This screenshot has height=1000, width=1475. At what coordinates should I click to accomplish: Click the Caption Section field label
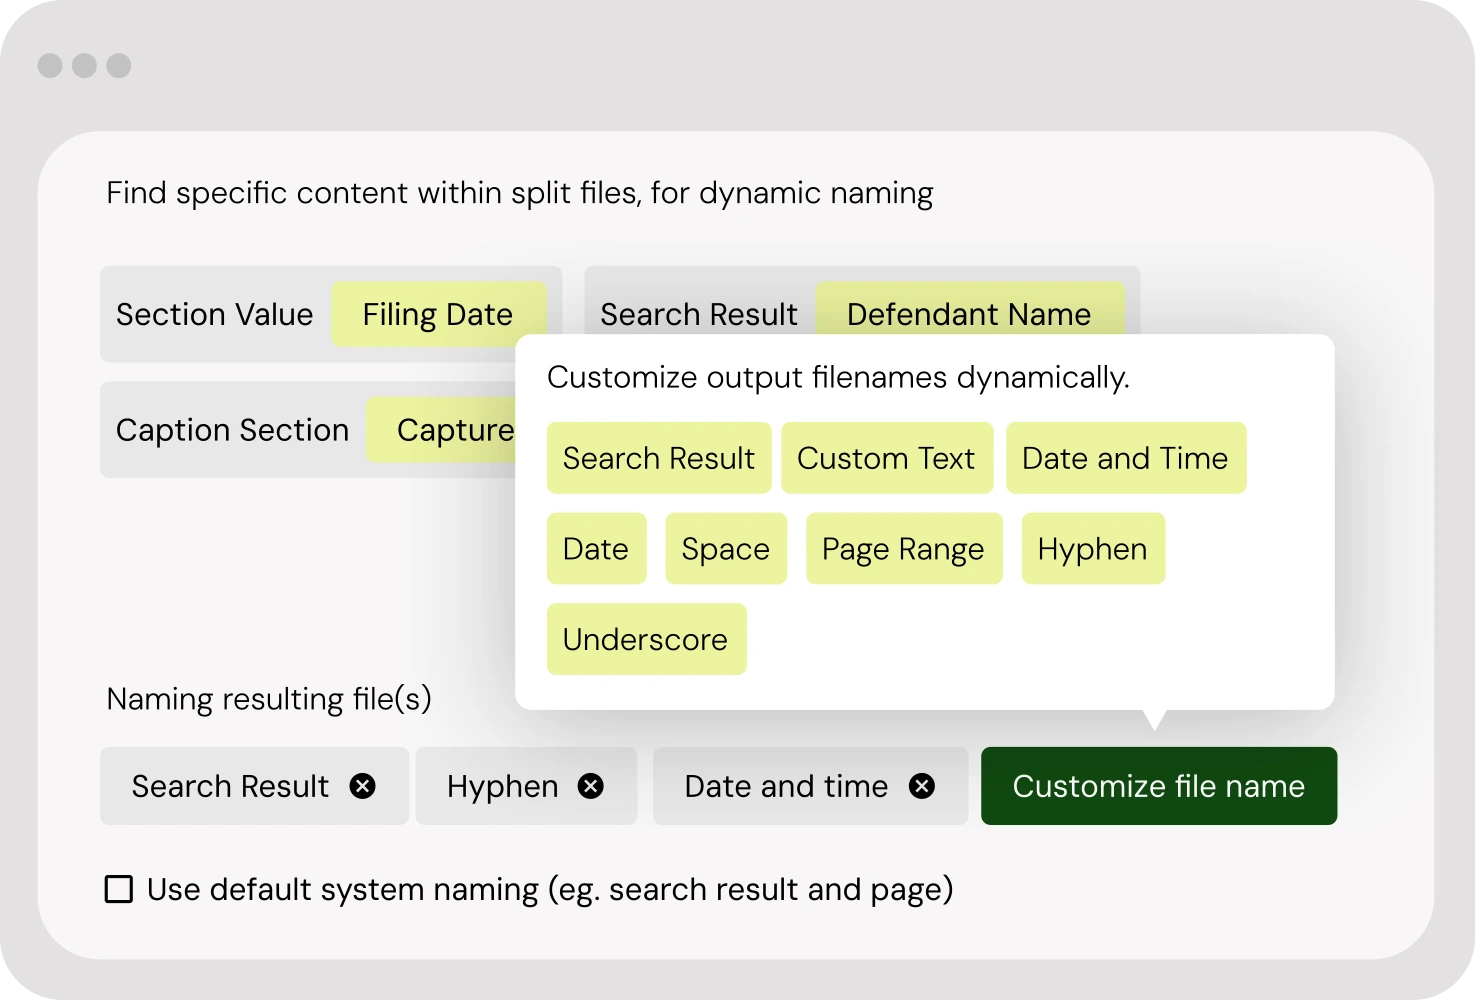click(x=232, y=430)
